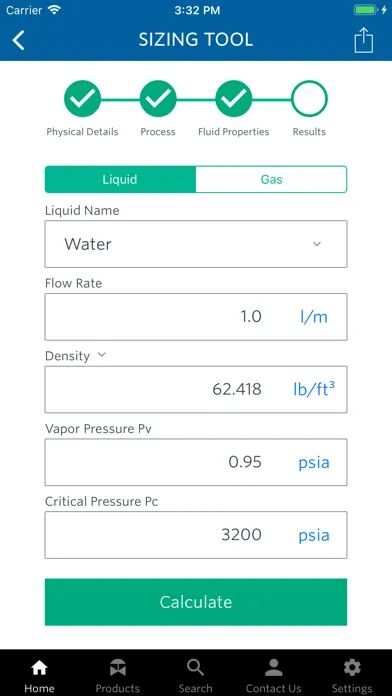Open Search magnifier icon
The height and width of the screenshot is (696, 392).
click(195, 668)
